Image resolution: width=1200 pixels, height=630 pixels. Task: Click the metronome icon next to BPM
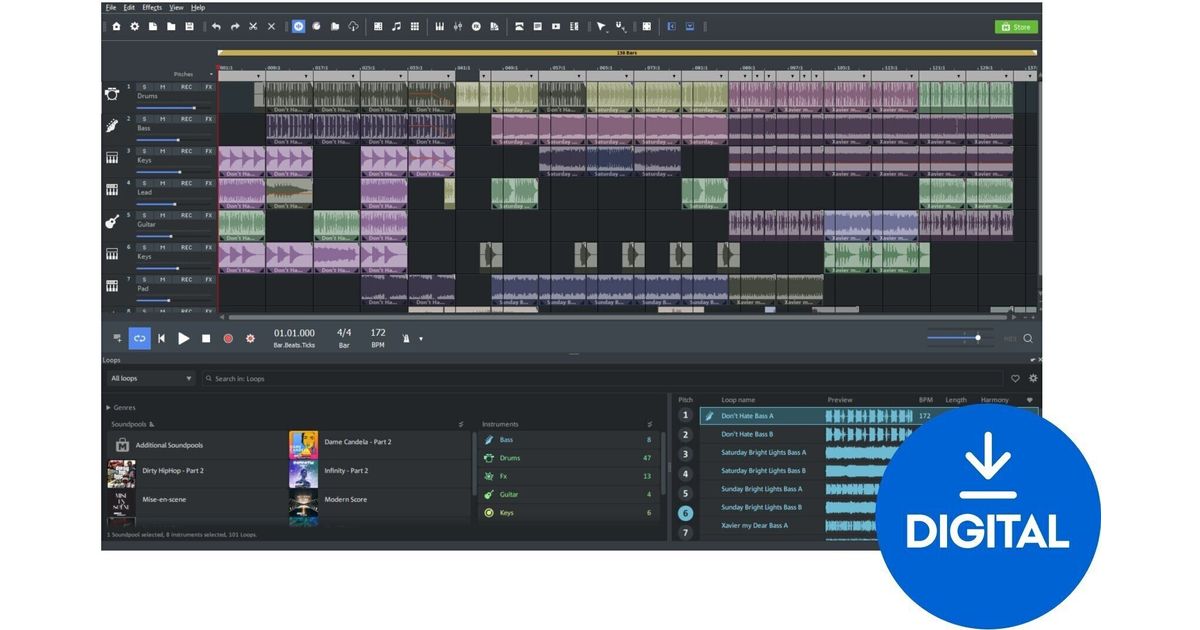407,339
